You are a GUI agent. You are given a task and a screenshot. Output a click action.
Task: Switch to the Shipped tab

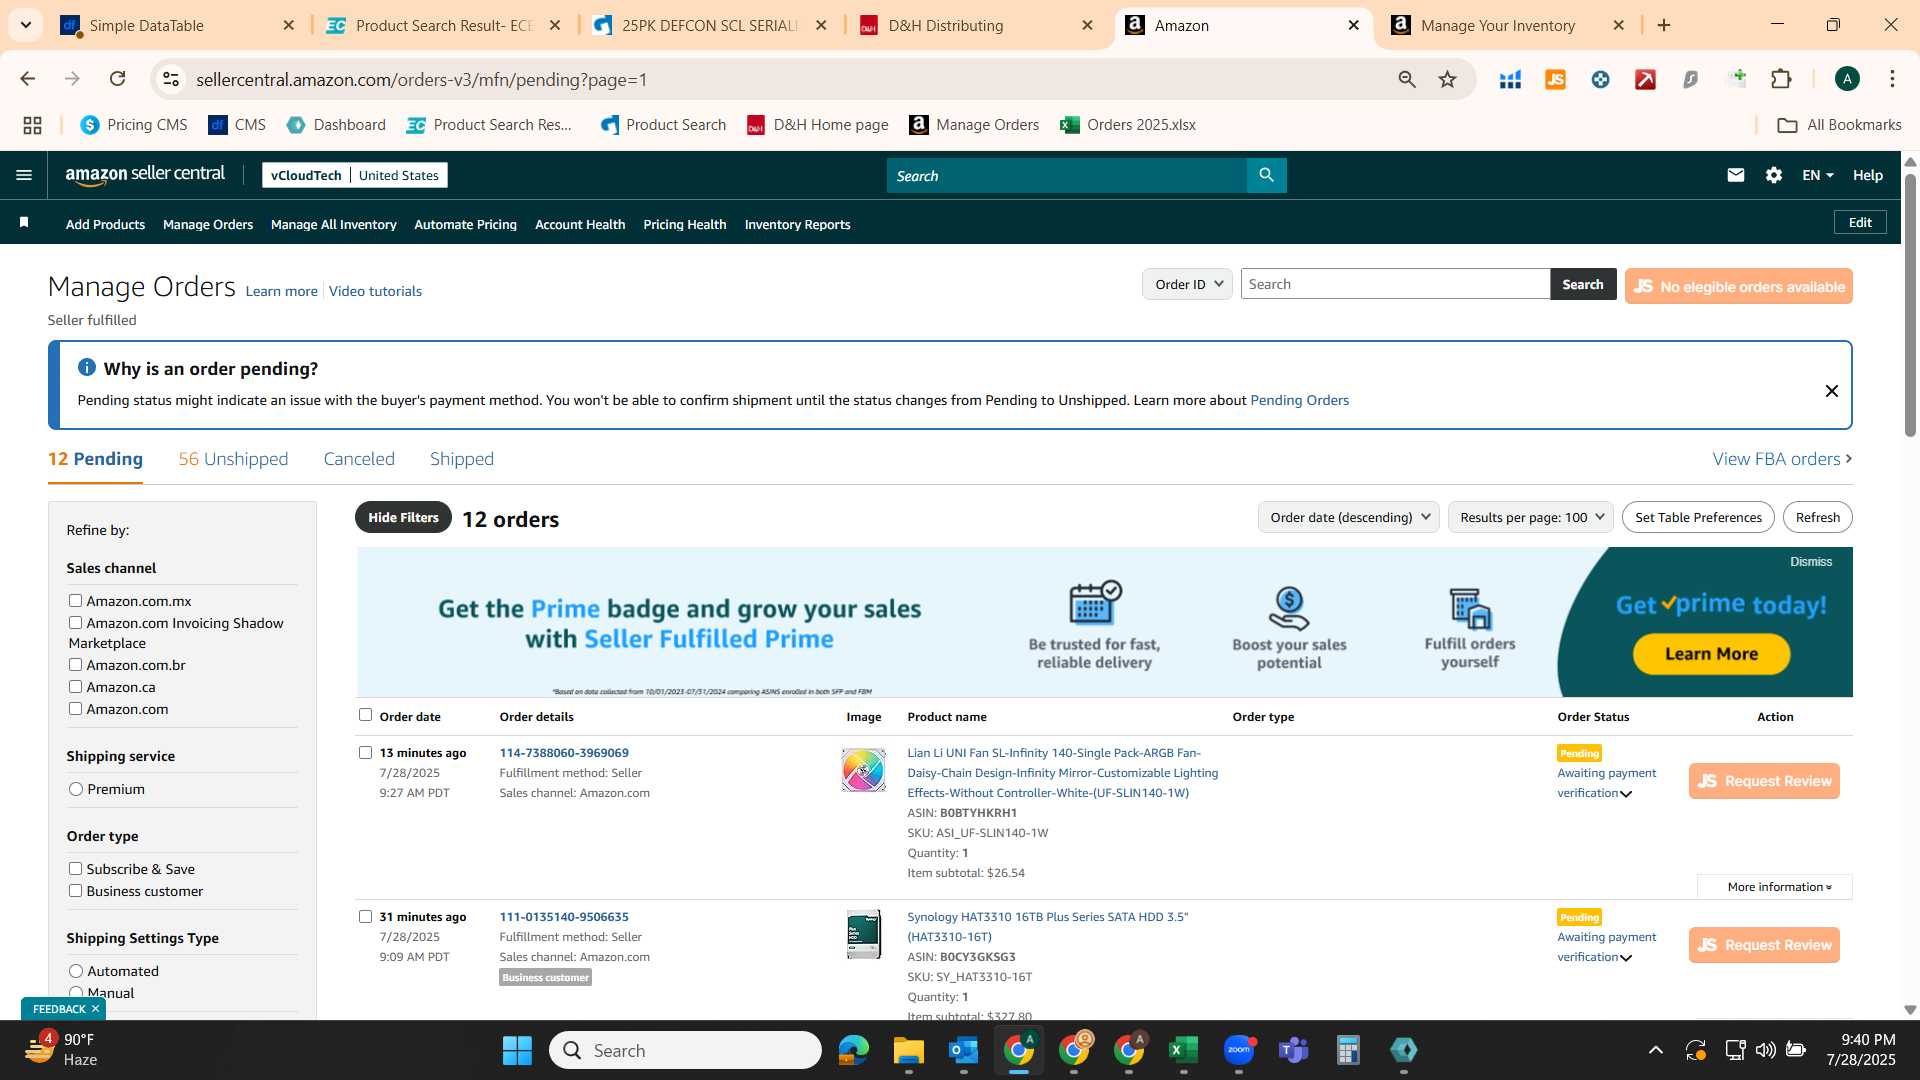[x=462, y=459]
